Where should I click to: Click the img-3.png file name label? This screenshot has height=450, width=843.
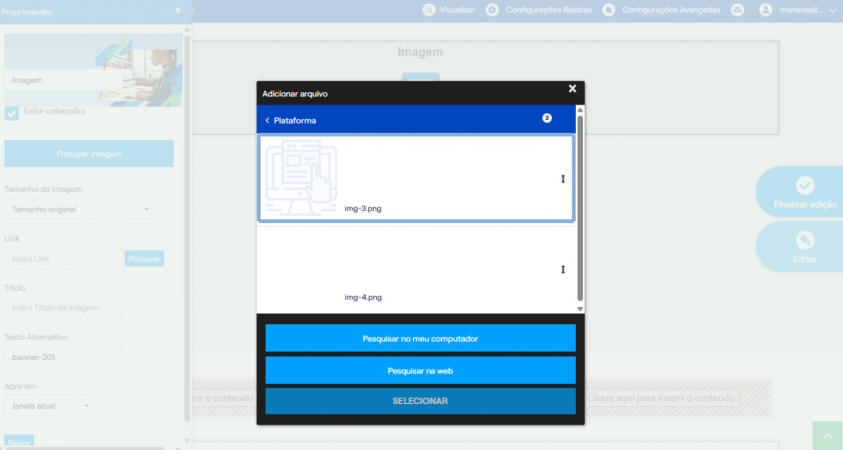coord(363,209)
